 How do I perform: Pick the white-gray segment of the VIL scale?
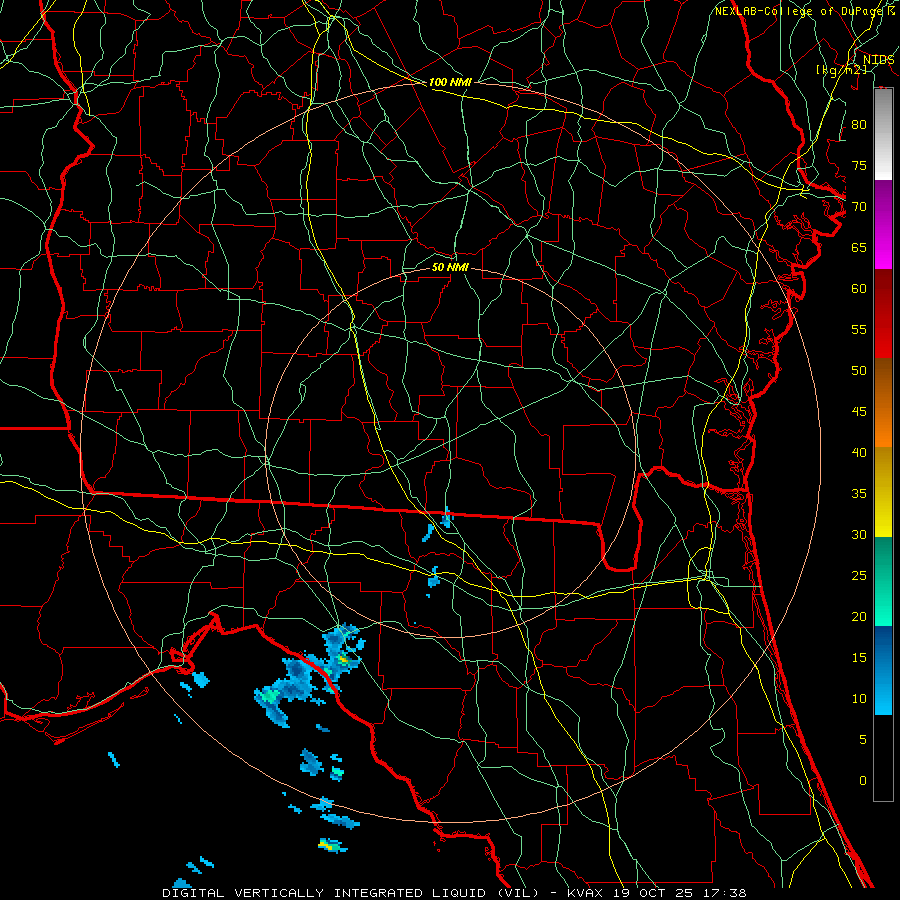point(883,134)
